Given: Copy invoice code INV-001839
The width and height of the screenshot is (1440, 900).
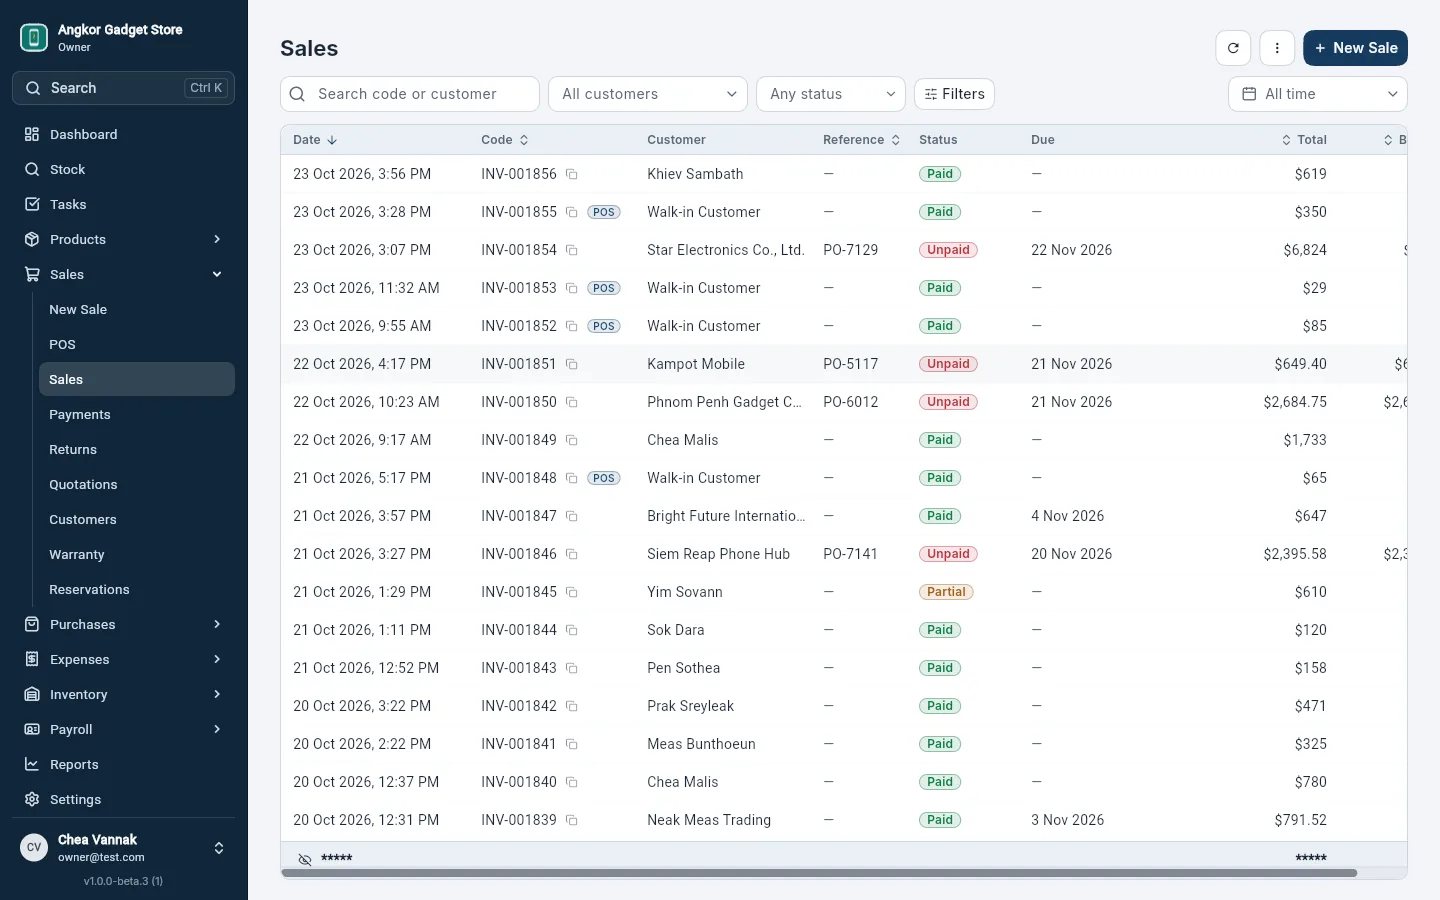Looking at the screenshot, I should tap(572, 820).
